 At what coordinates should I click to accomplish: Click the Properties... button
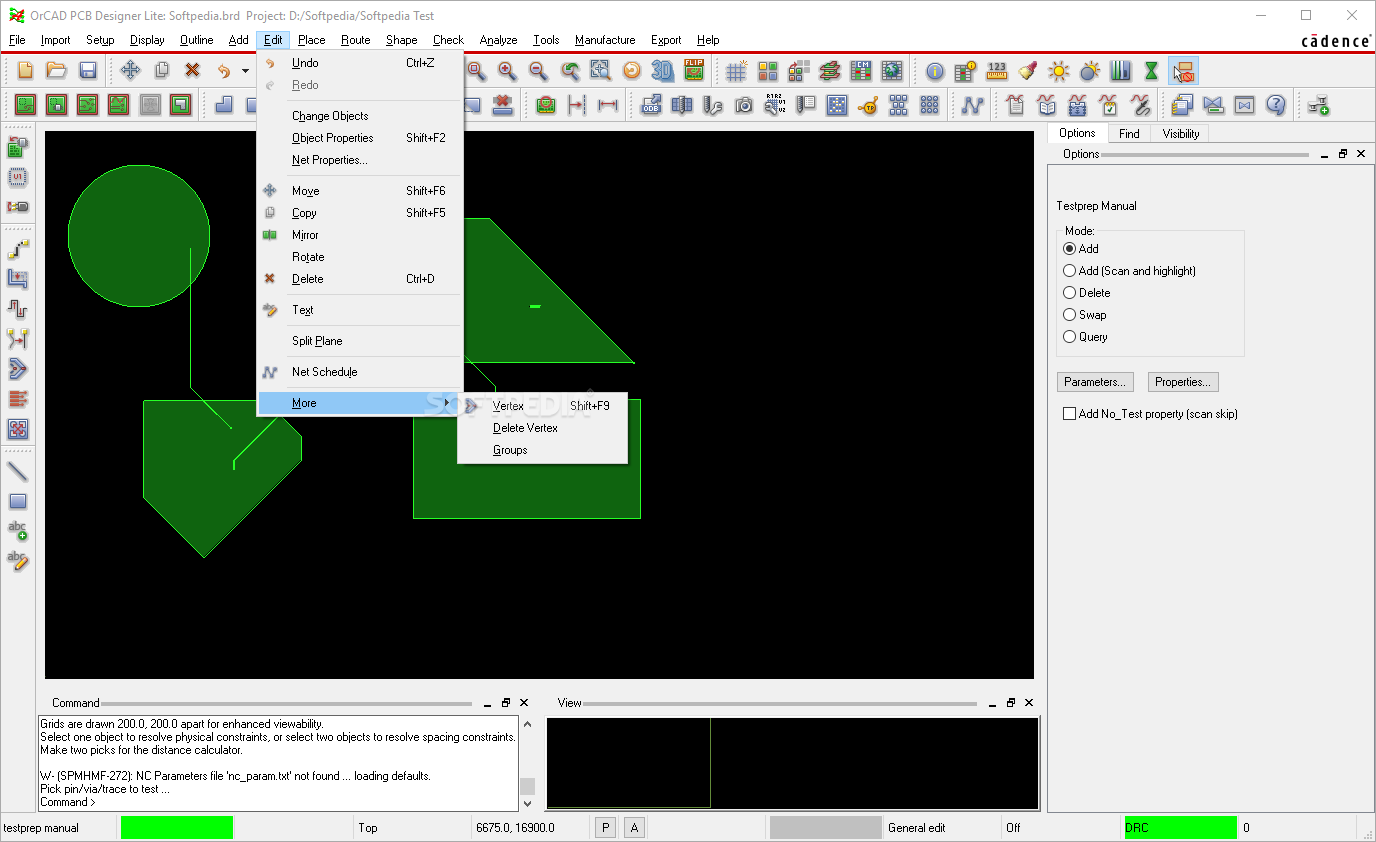[1183, 382]
